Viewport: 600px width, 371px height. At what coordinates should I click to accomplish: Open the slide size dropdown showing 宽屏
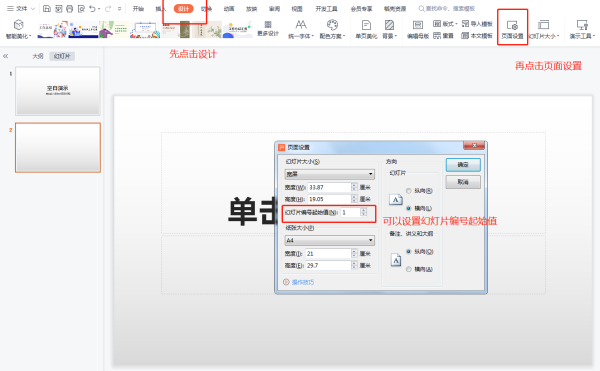tap(329, 174)
